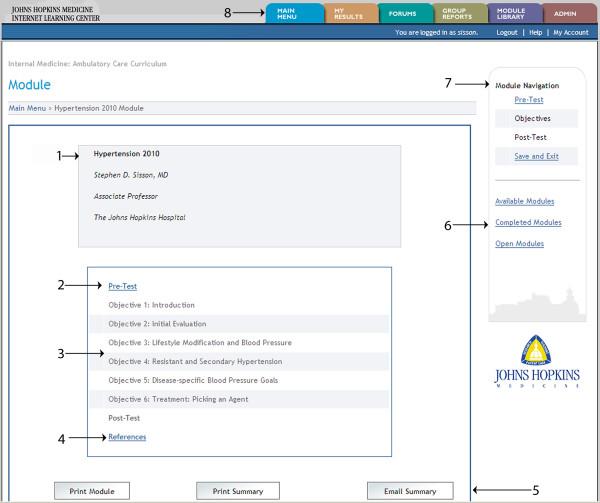Screen dimensions: 600x503
Task: Click the Hypertension 2010 Module breadcrumb text
Action: coord(99,108)
